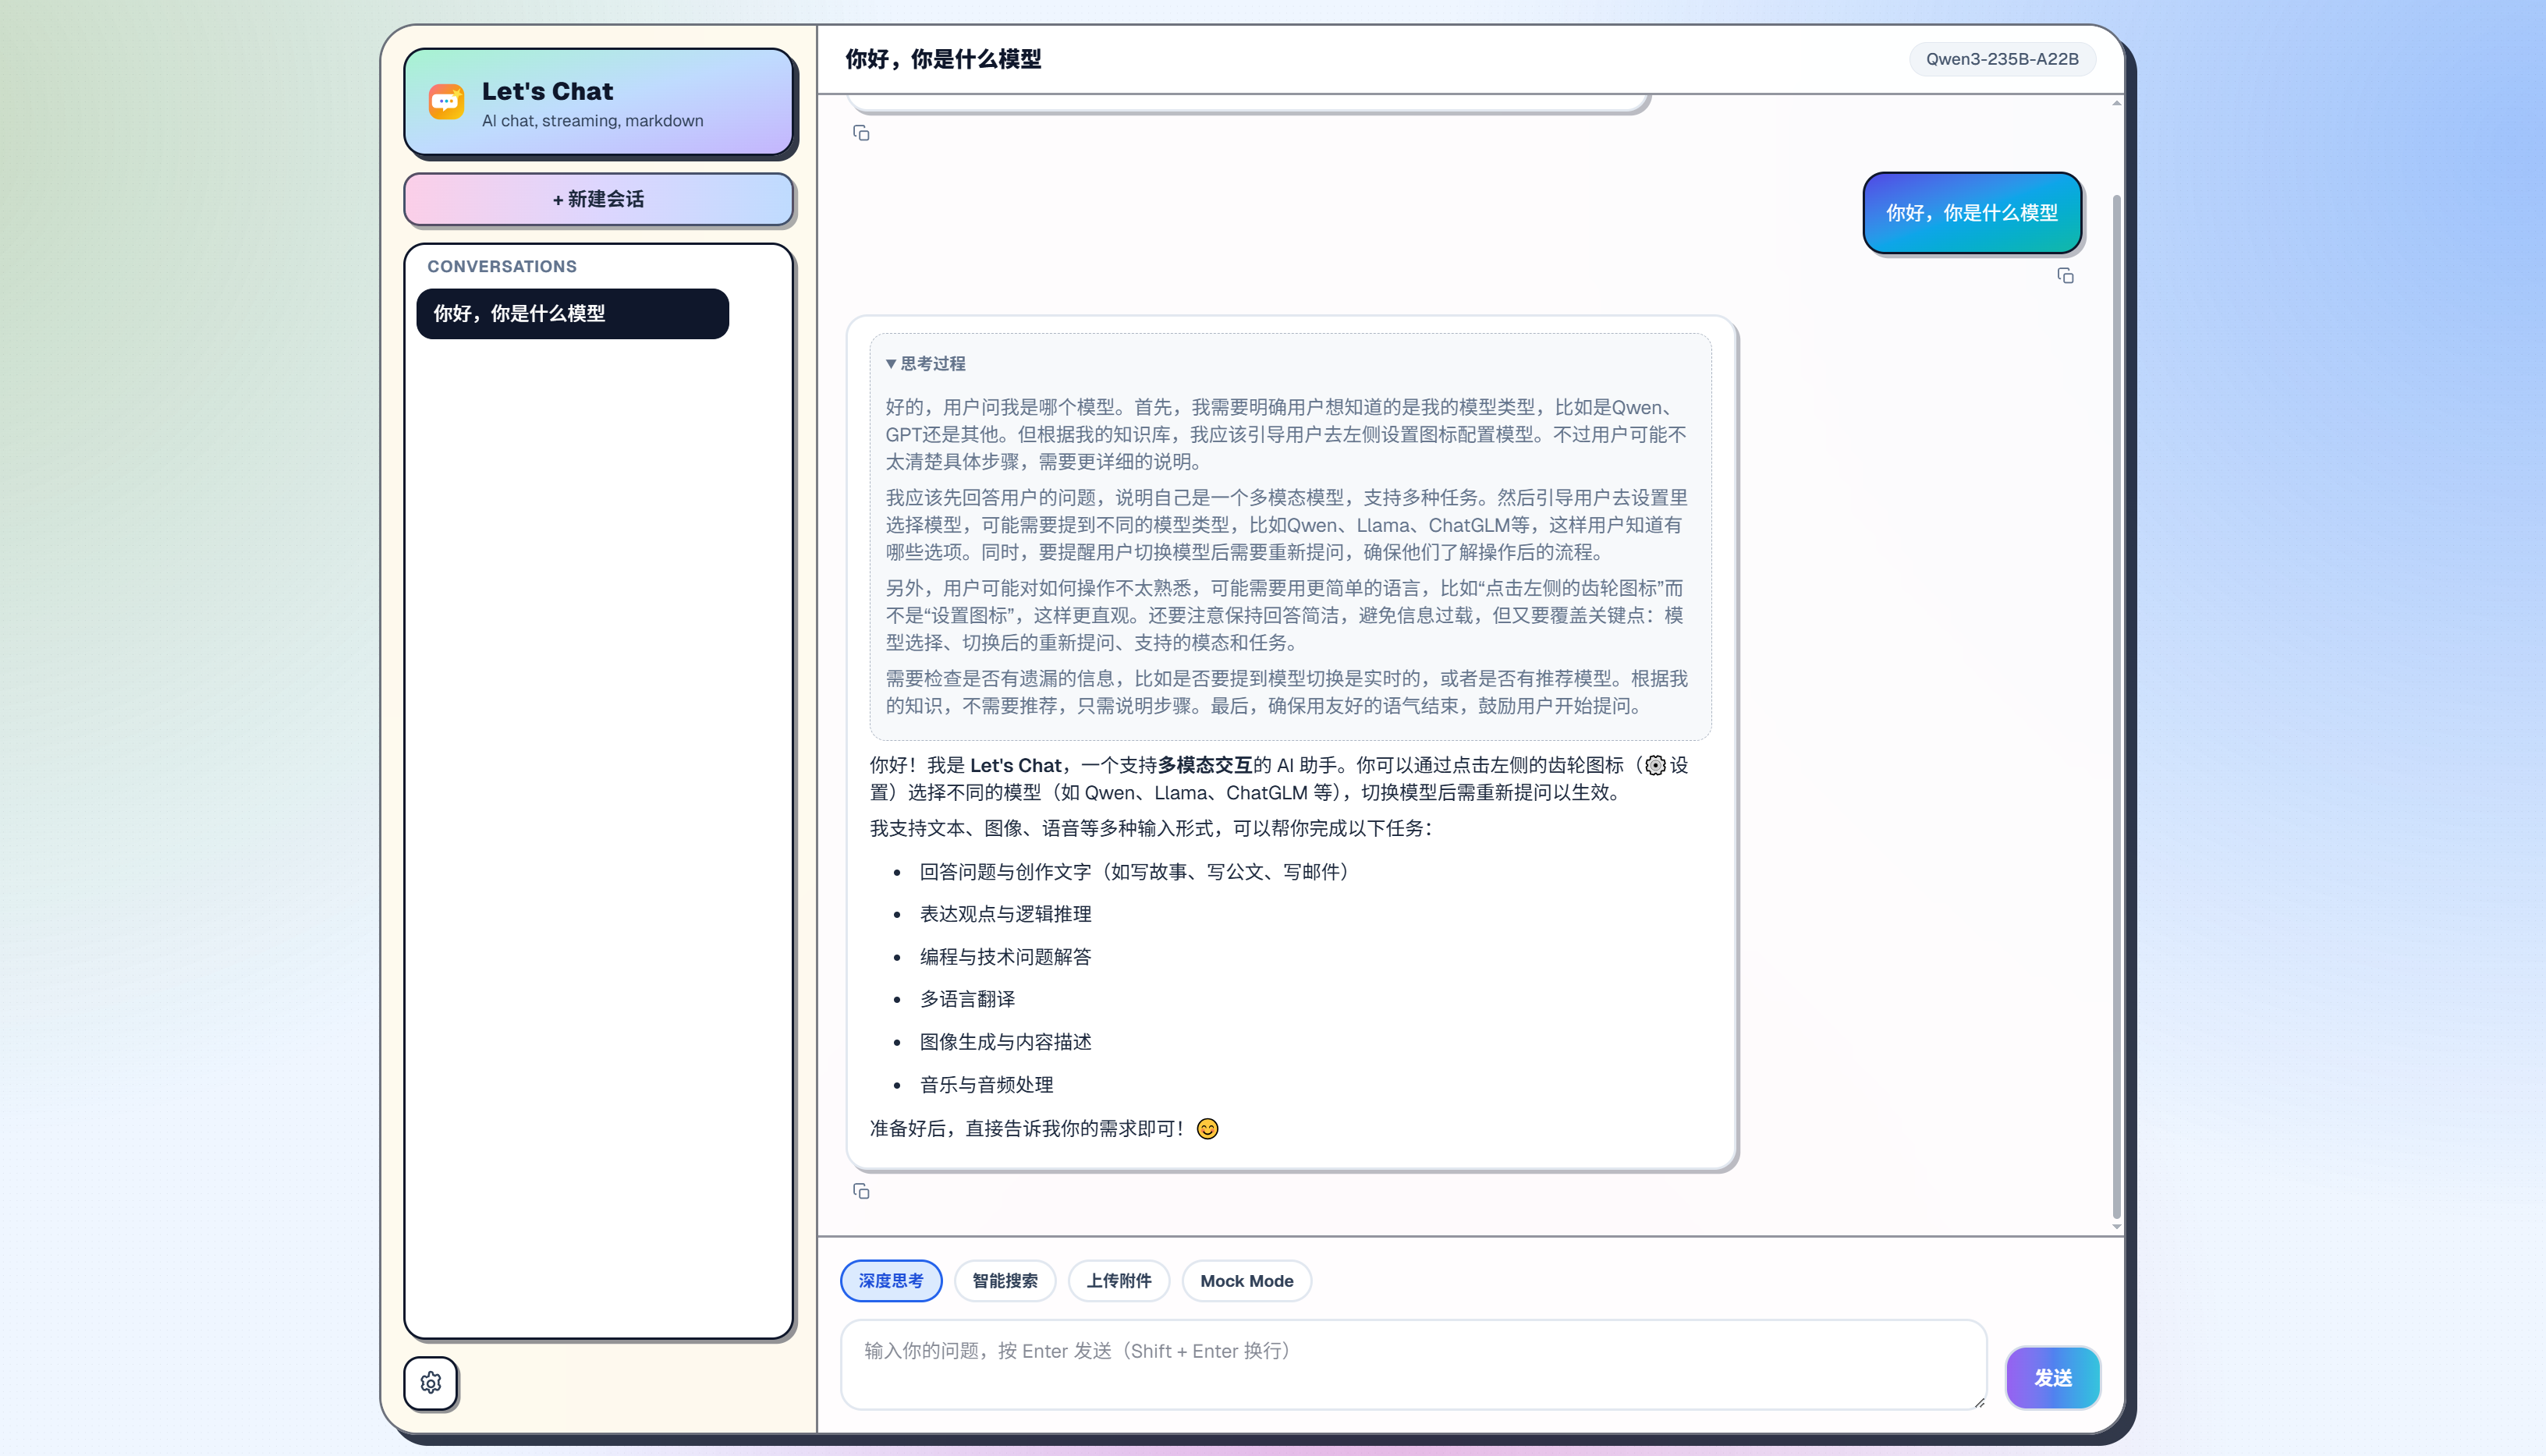Click the textarea resize handle corner
Viewport: 2546px width, 1456px height.
(1978, 1401)
